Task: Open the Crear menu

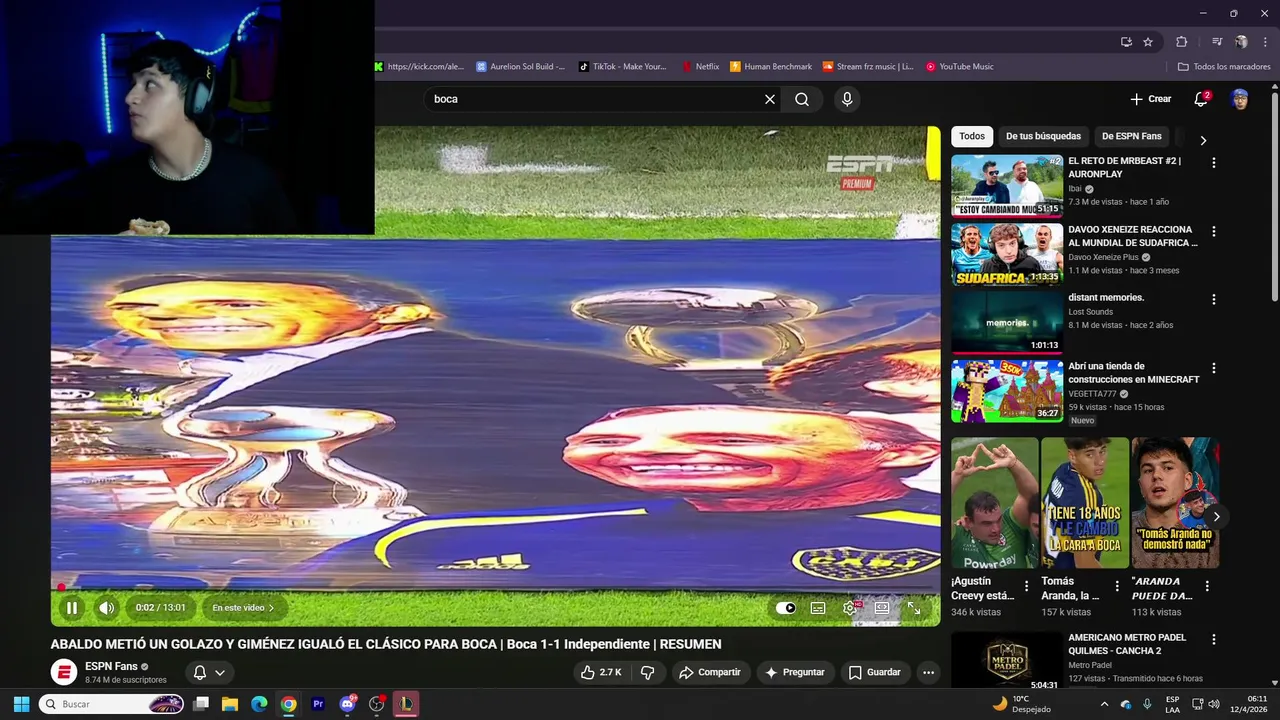Action: (x=1151, y=99)
